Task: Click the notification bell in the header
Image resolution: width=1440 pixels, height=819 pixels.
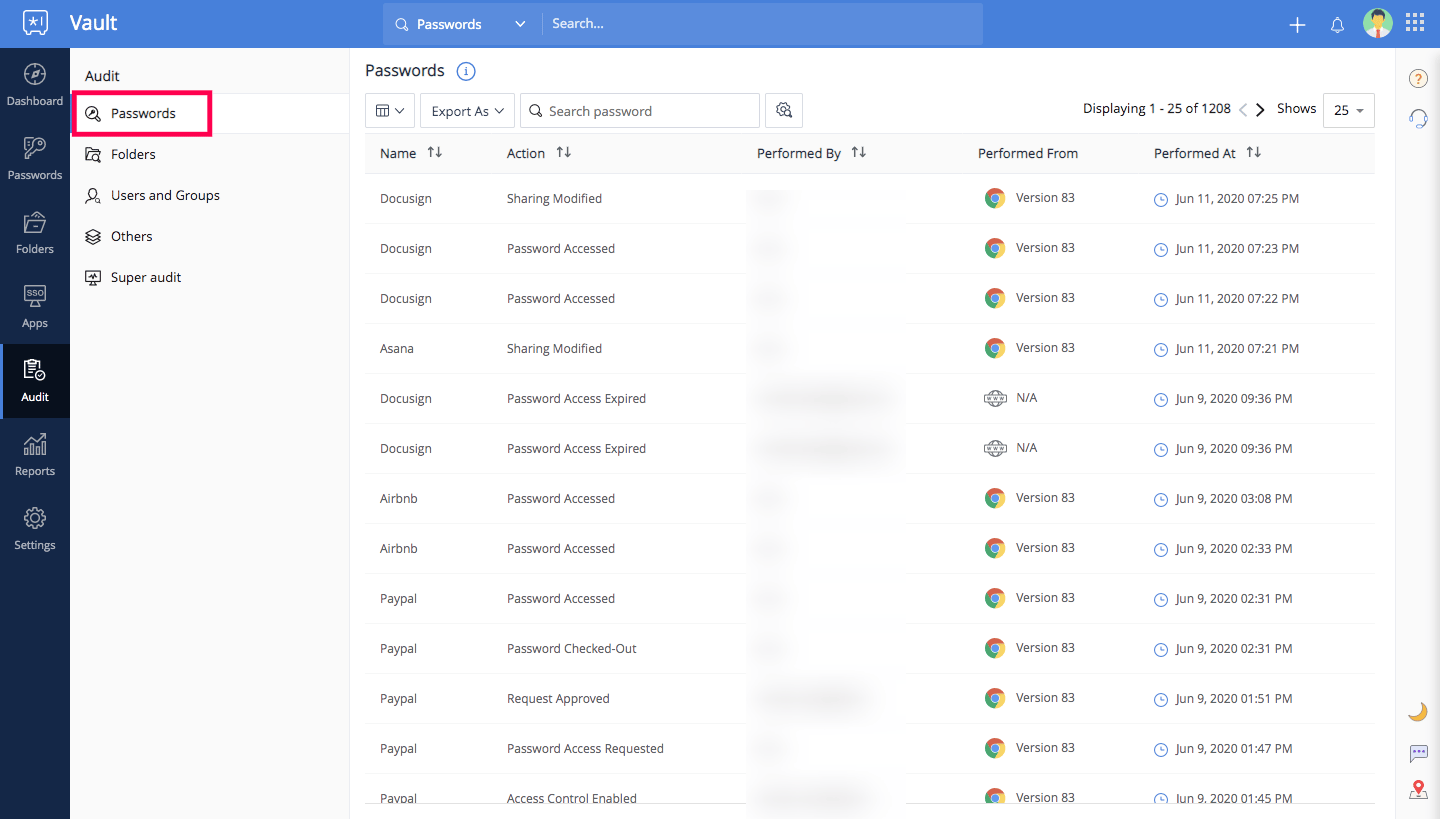Action: (1337, 24)
